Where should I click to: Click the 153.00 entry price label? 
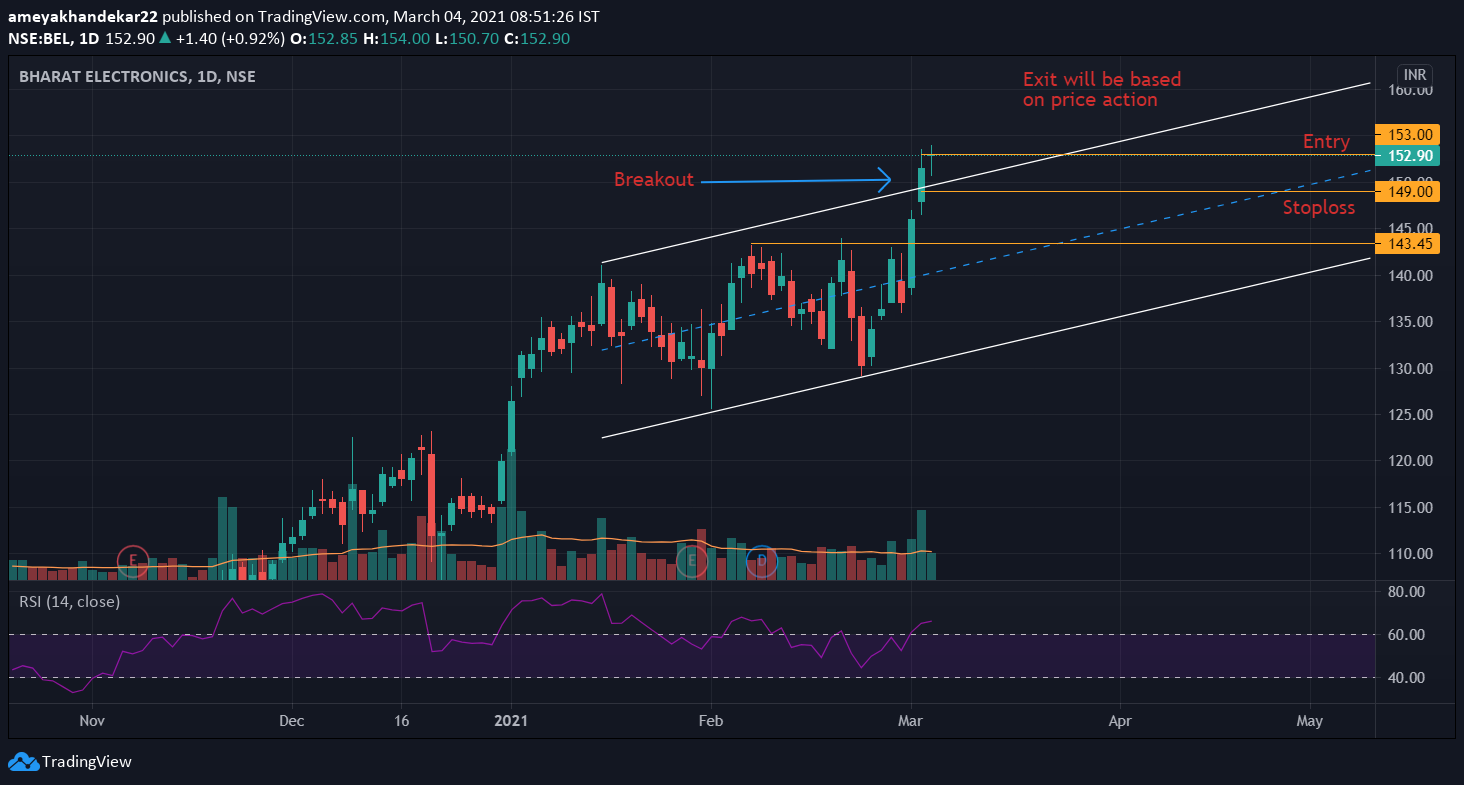[1408, 134]
